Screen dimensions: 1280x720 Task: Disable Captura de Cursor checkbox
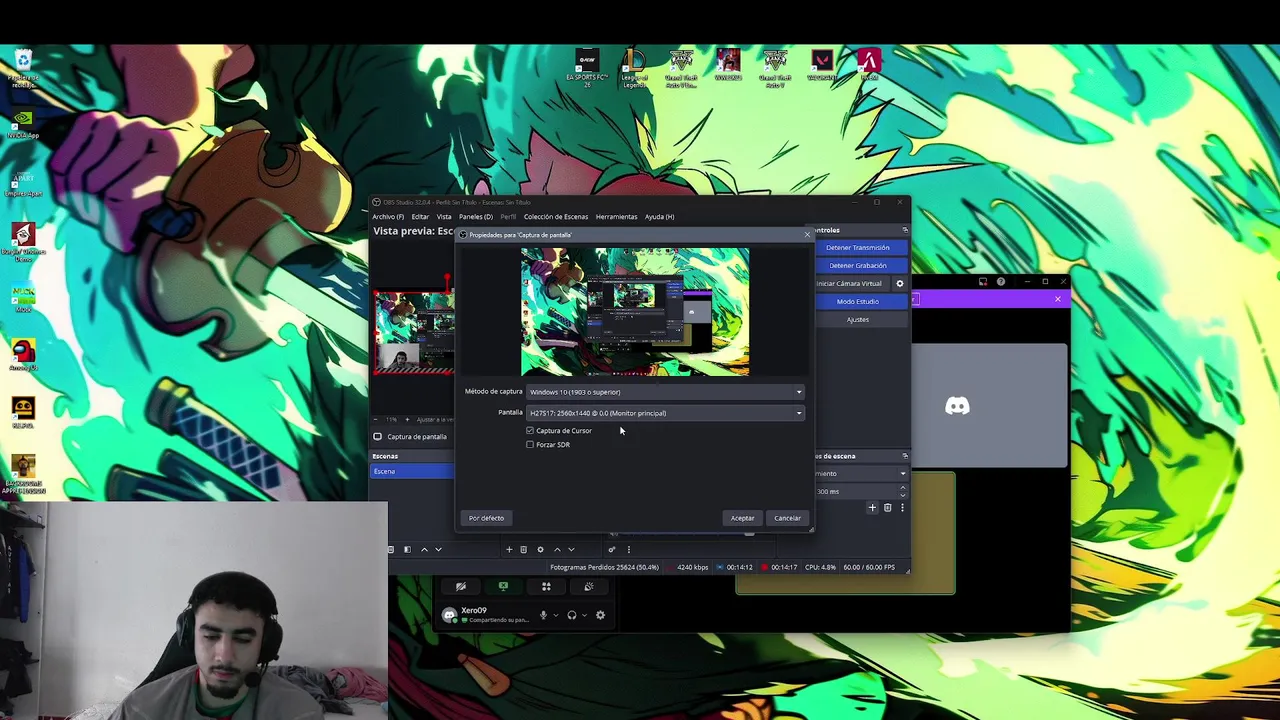530,431
